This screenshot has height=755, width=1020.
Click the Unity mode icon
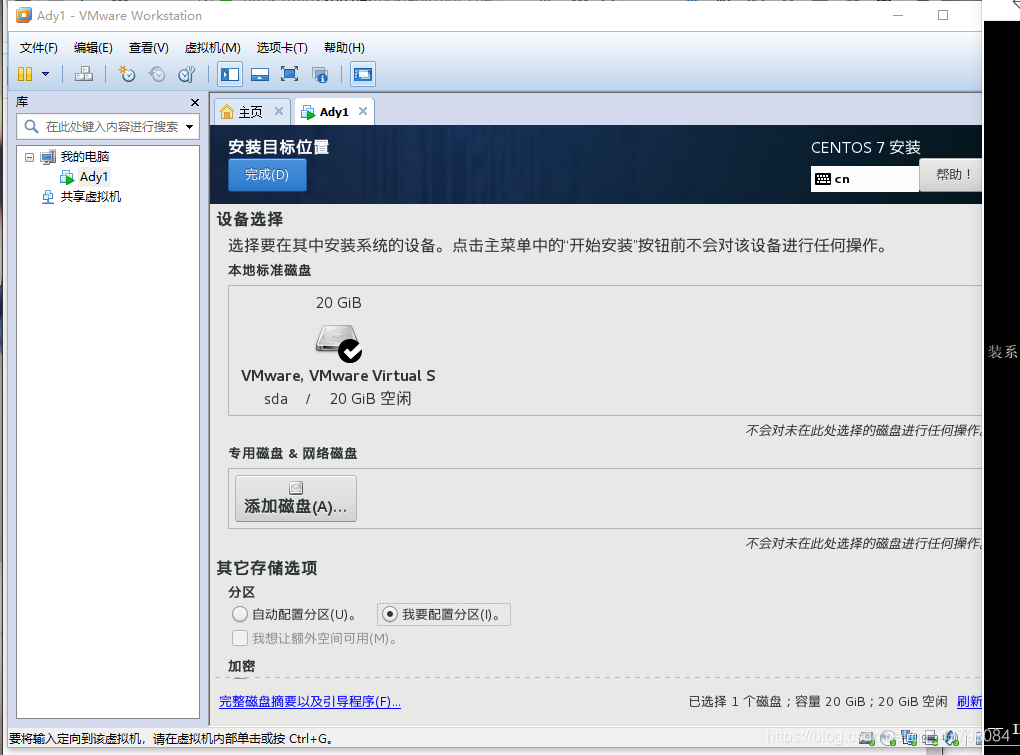click(319, 75)
